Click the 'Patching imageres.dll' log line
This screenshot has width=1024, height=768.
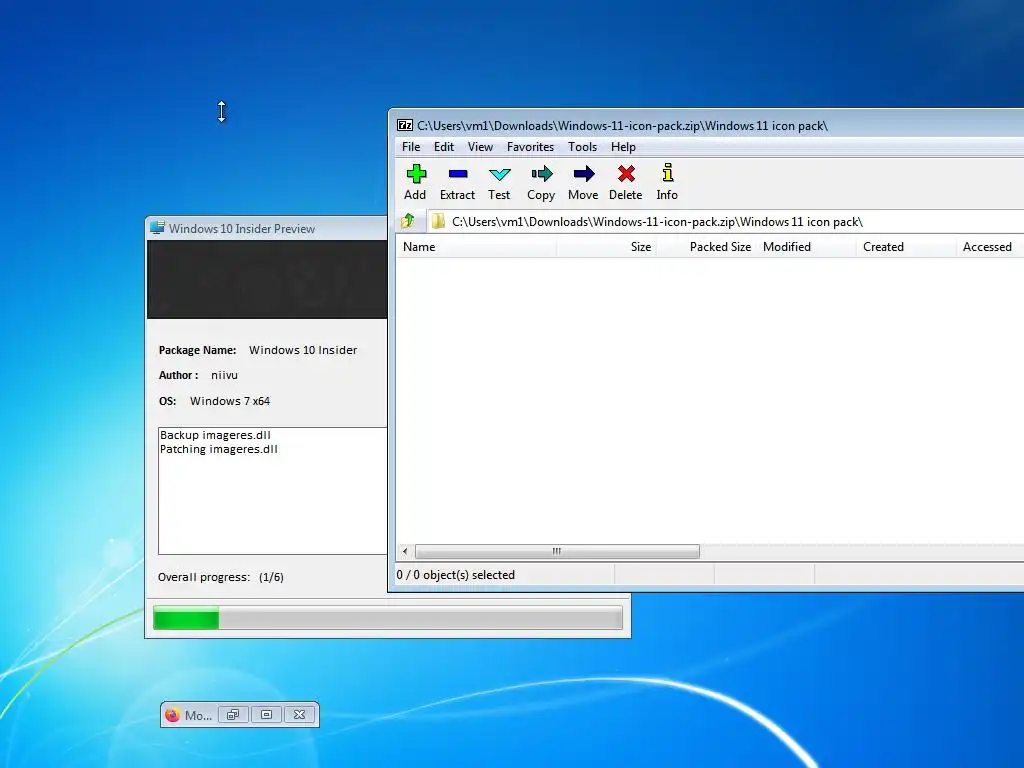(x=219, y=449)
